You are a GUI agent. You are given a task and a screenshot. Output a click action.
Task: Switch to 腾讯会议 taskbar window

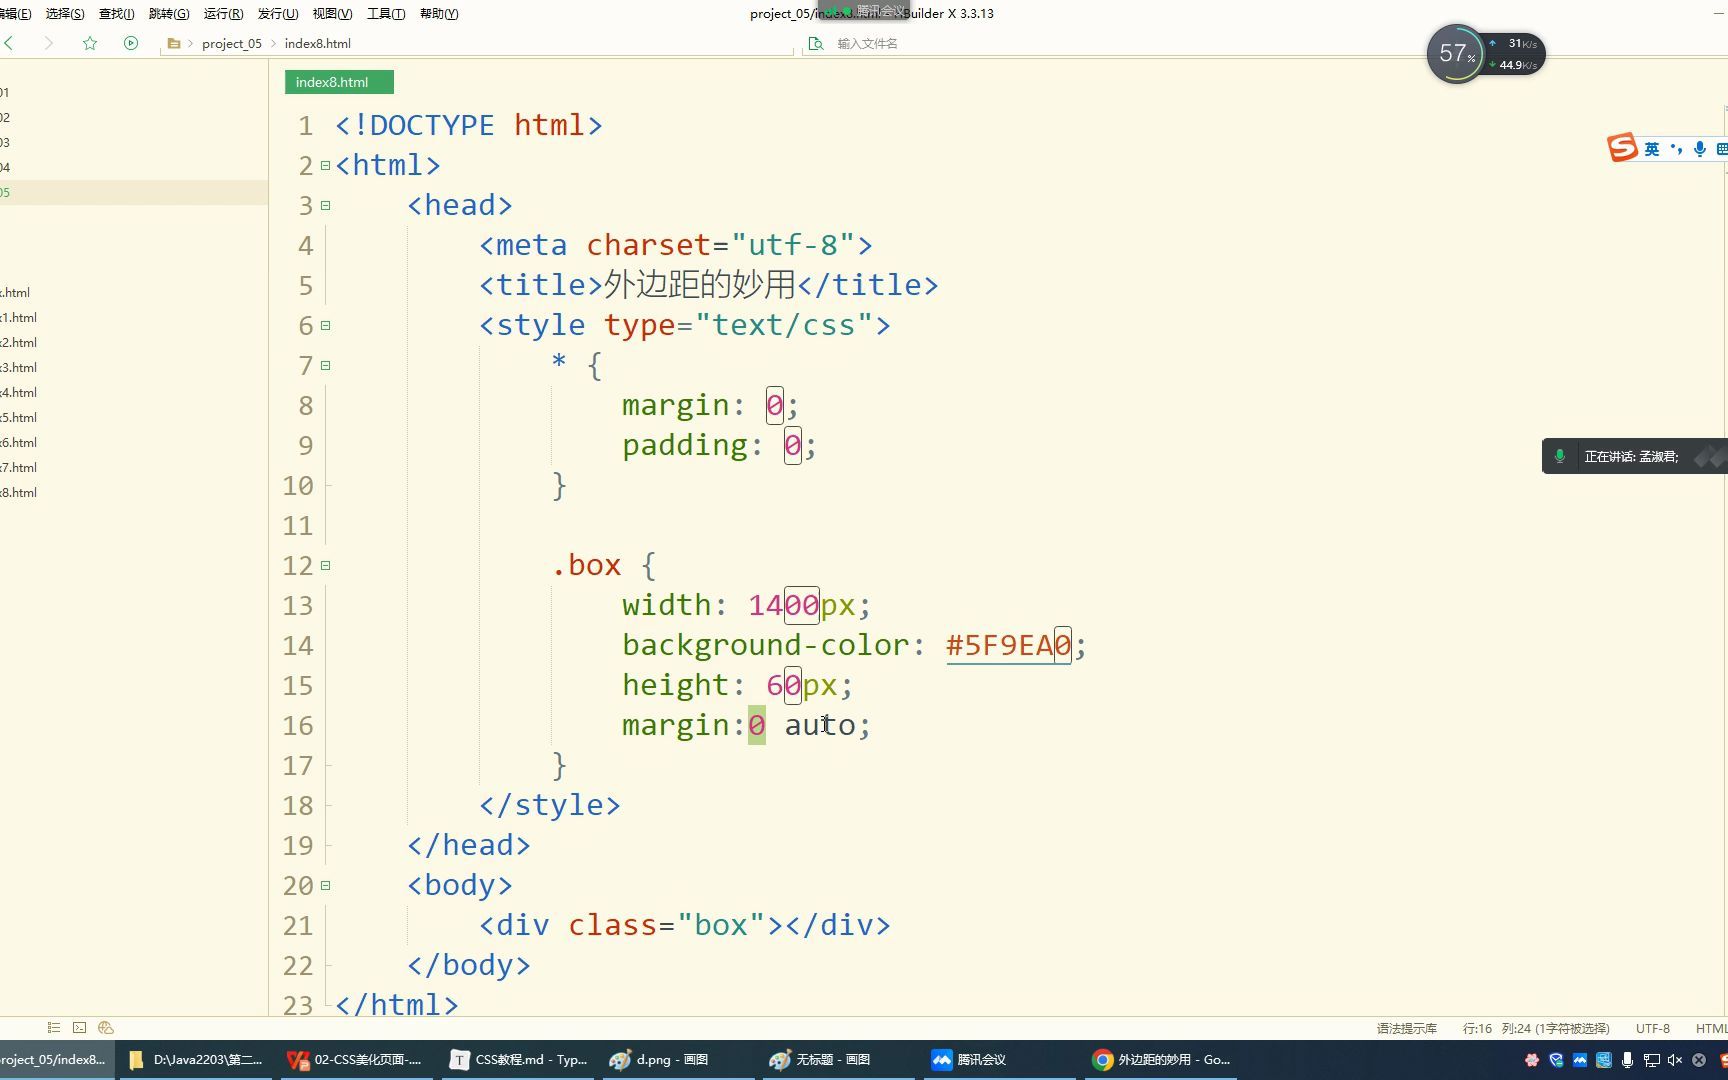(x=999, y=1059)
